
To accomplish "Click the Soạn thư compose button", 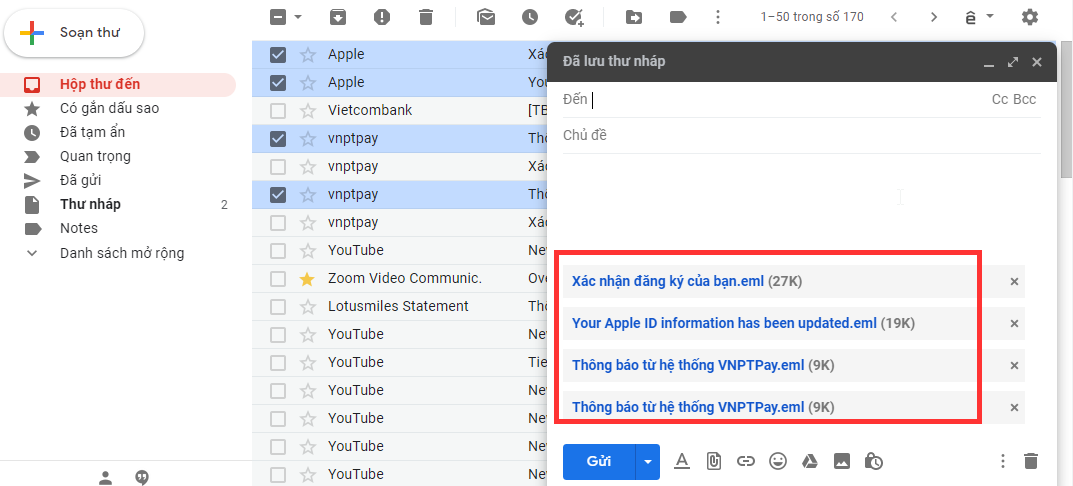I will [75, 33].
